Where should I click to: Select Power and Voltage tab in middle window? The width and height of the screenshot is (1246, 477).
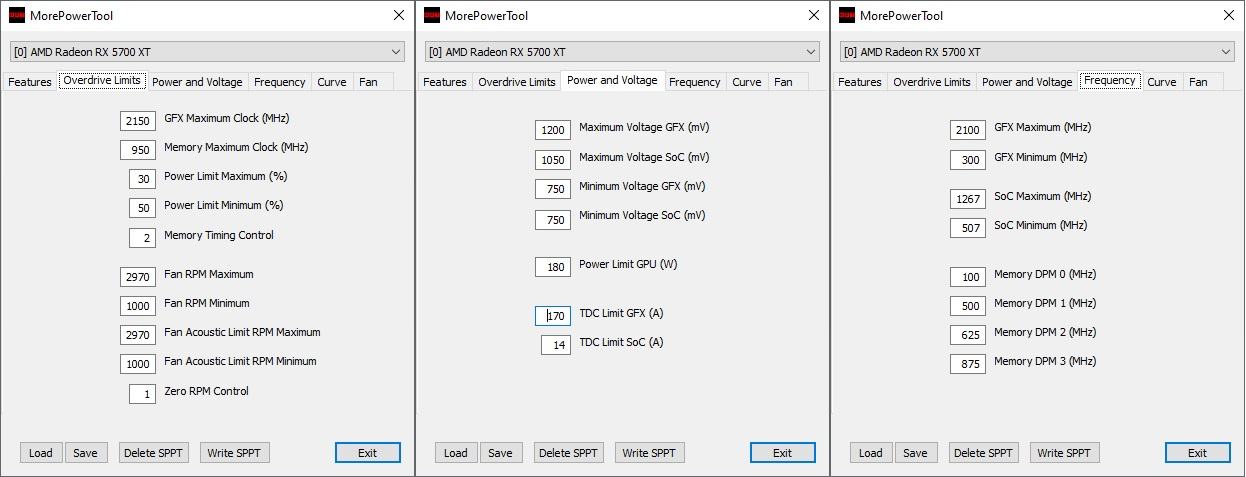(x=612, y=80)
